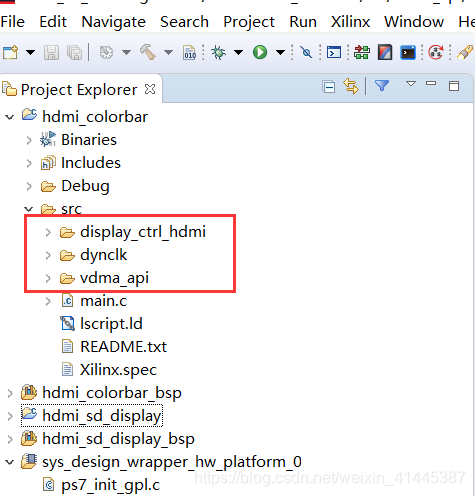Click the pen marker toolbar icon
Viewport: 475px width, 496px height.
click(x=465, y=52)
